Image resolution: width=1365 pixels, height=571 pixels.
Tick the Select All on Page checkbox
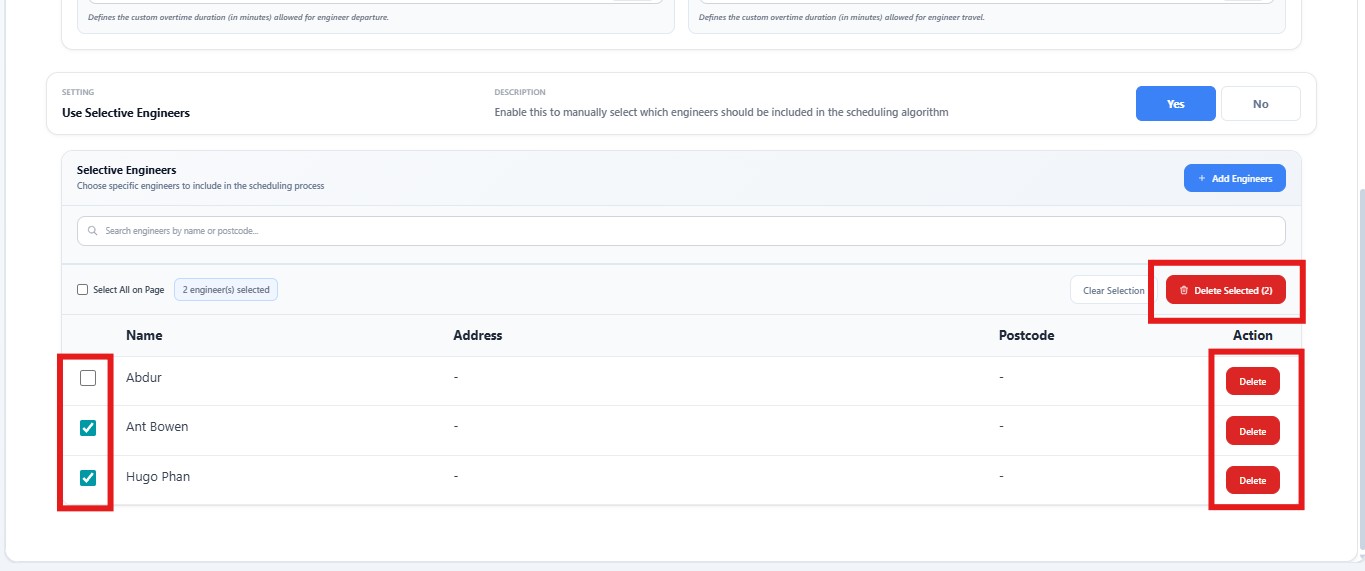tap(83, 290)
